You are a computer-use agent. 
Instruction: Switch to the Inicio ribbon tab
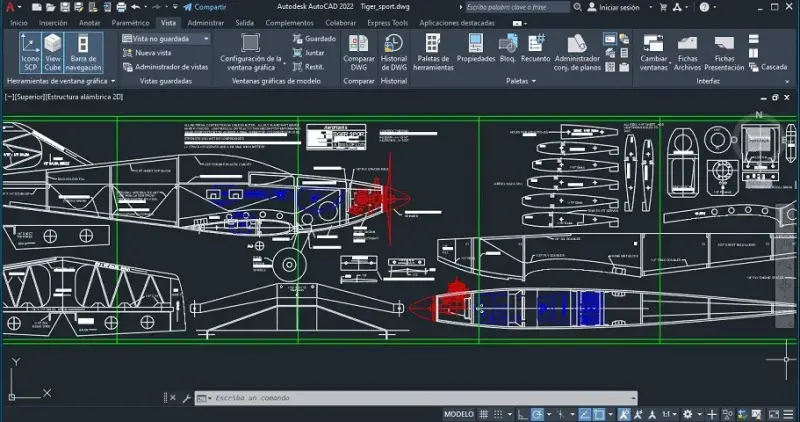click(19, 23)
